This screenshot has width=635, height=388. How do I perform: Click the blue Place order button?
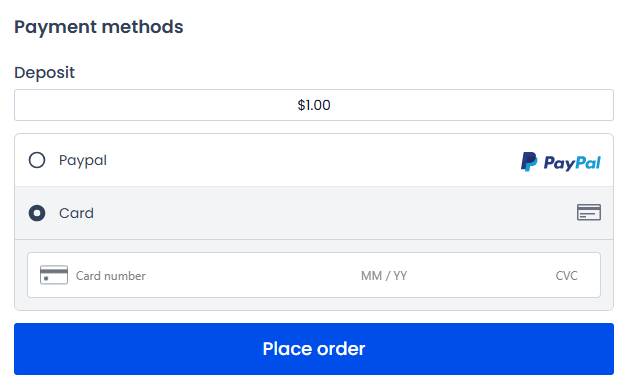pyautogui.click(x=314, y=349)
